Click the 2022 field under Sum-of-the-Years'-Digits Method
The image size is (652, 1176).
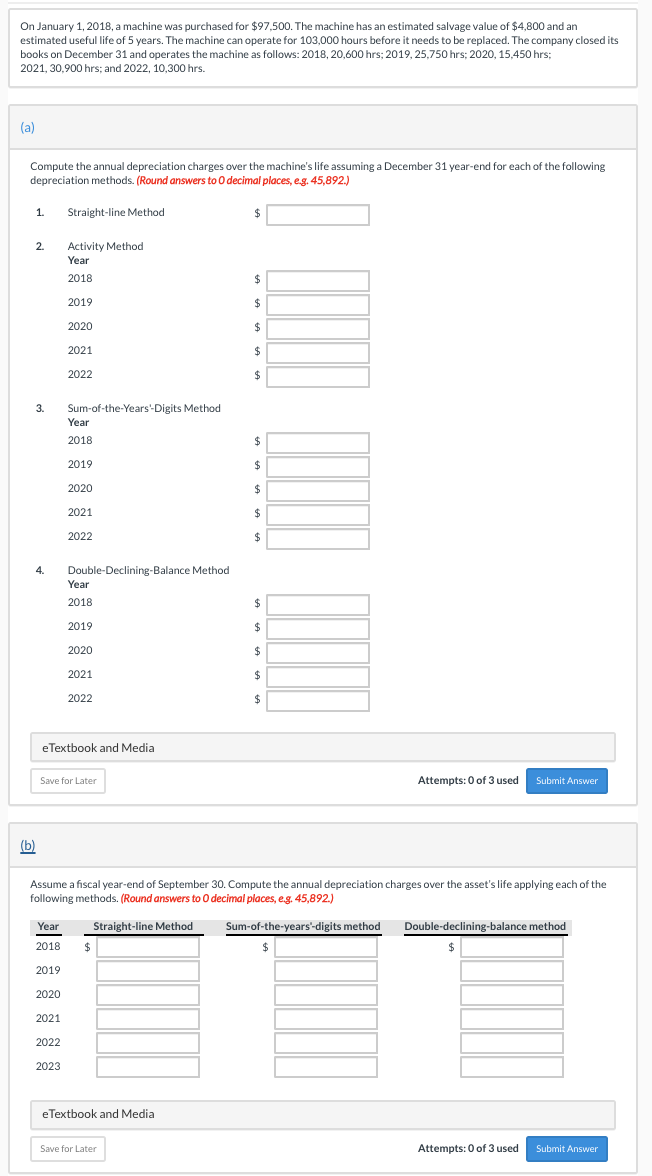pyautogui.click(x=317, y=538)
